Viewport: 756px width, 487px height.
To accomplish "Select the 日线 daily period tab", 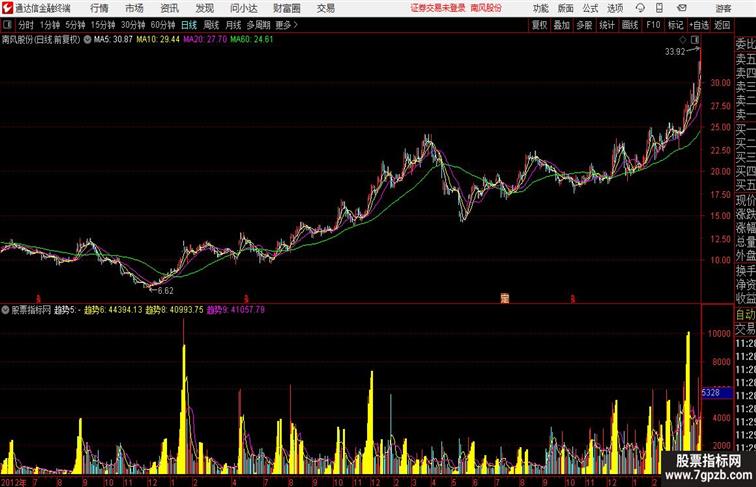I will coord(189,25).
